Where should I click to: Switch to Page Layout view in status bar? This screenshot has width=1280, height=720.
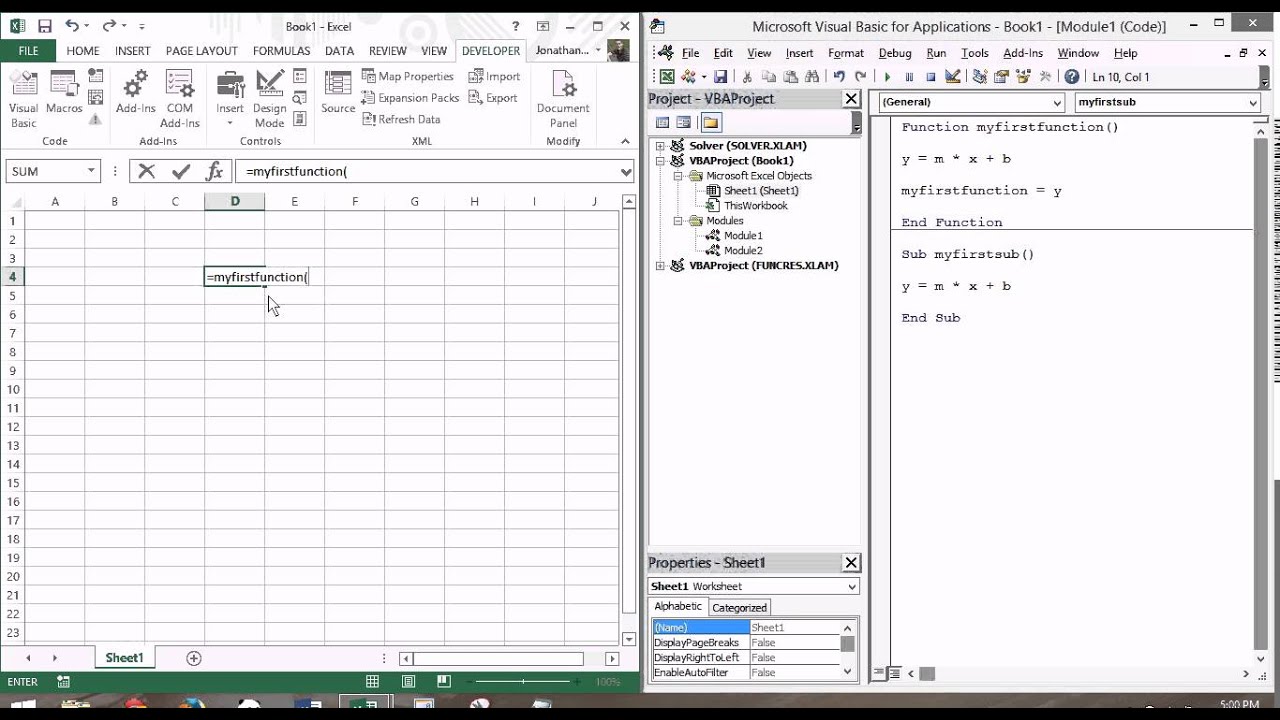[410, 682]
